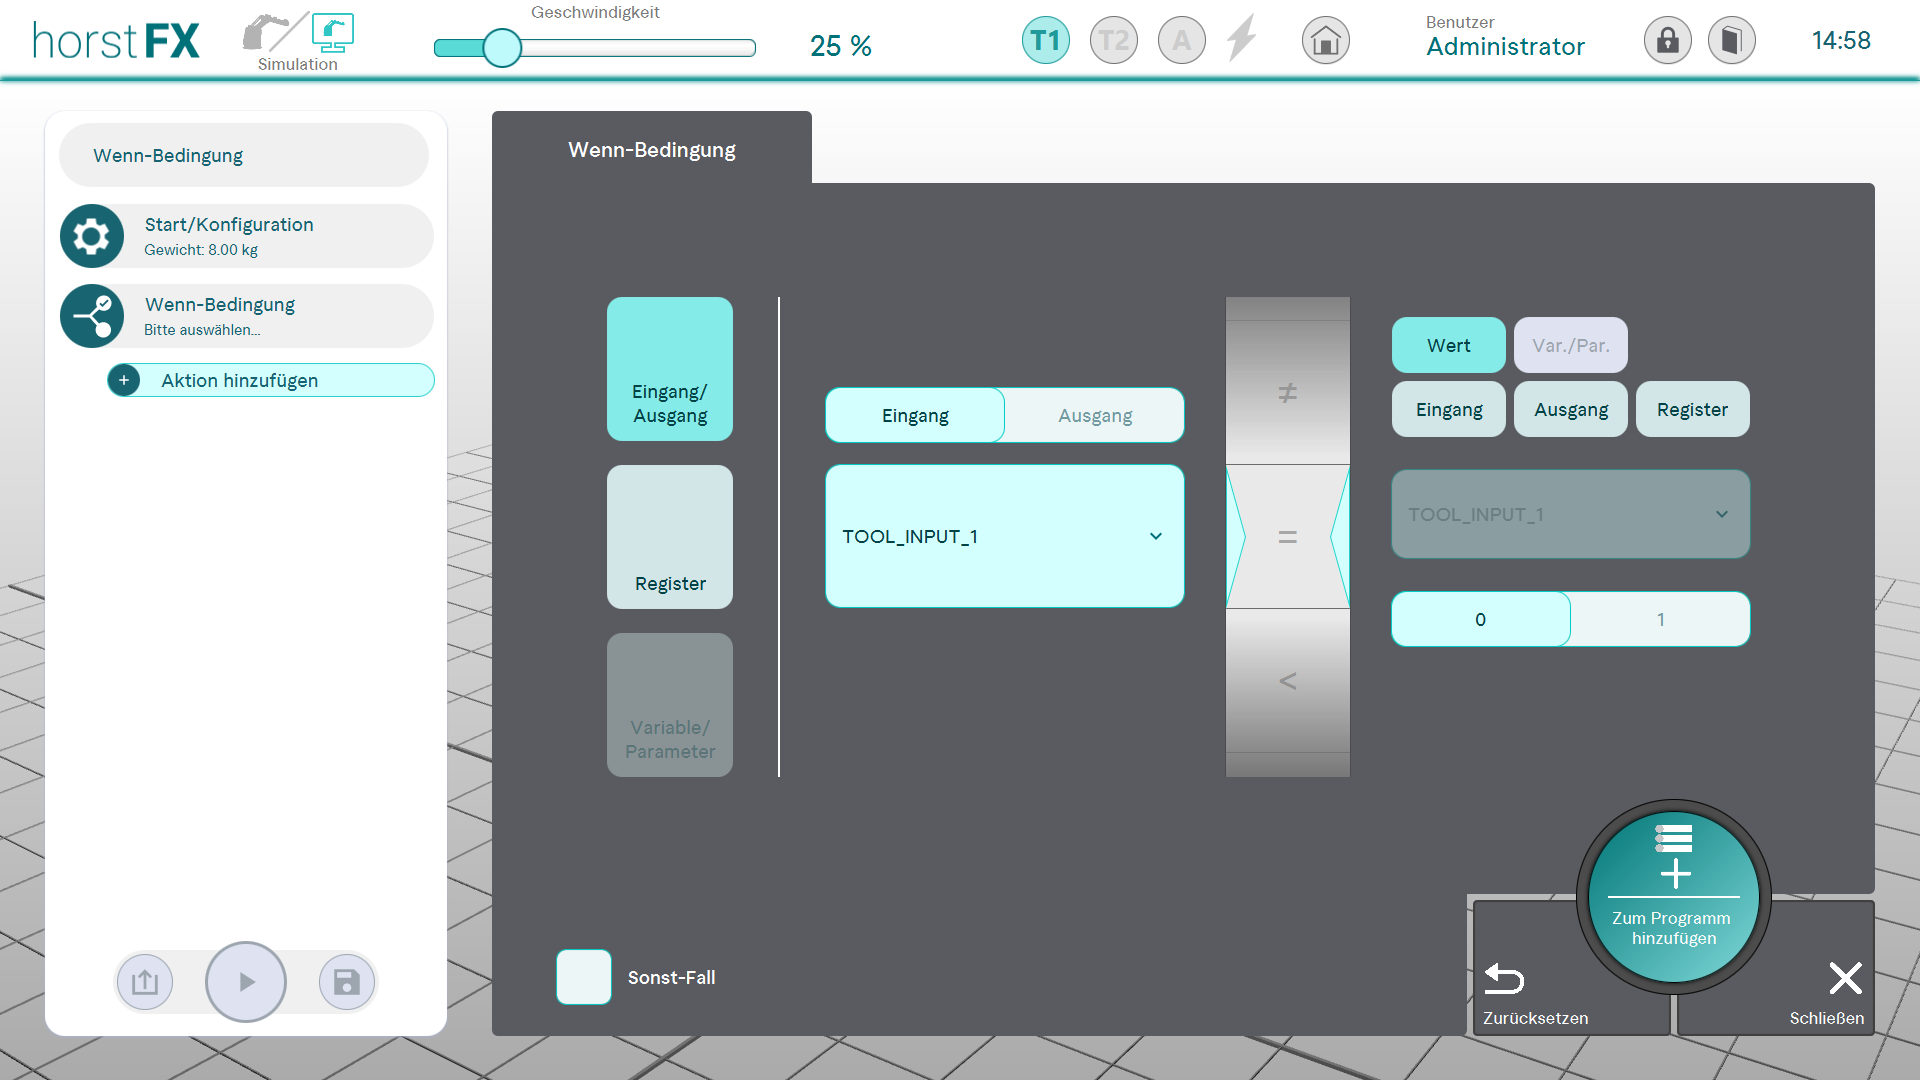Image resolution: width=1920 pixels, height=1080 pixels.
Task: Open the greyed right TOOL_INPUT_1 dropdown
Action: click(1570, 514)
